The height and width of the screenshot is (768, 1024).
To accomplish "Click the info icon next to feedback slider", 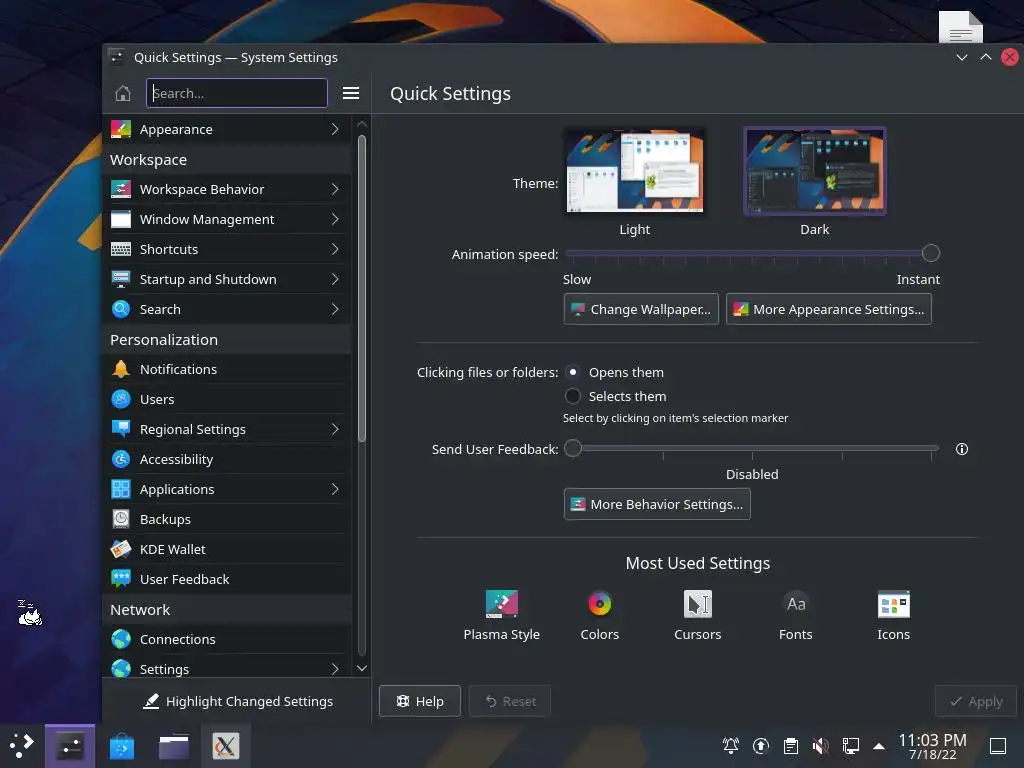I will 961,449.
